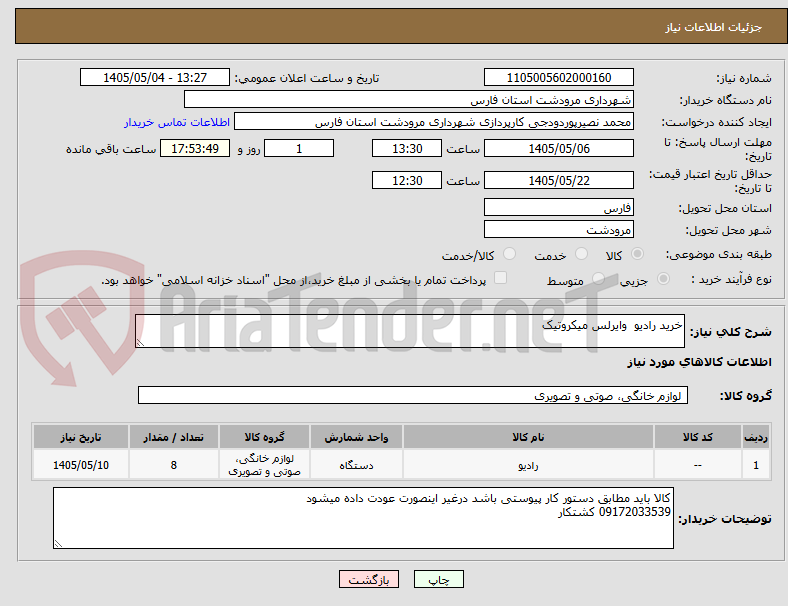Click the need date cell 1405/05/10

coord(81,465)
